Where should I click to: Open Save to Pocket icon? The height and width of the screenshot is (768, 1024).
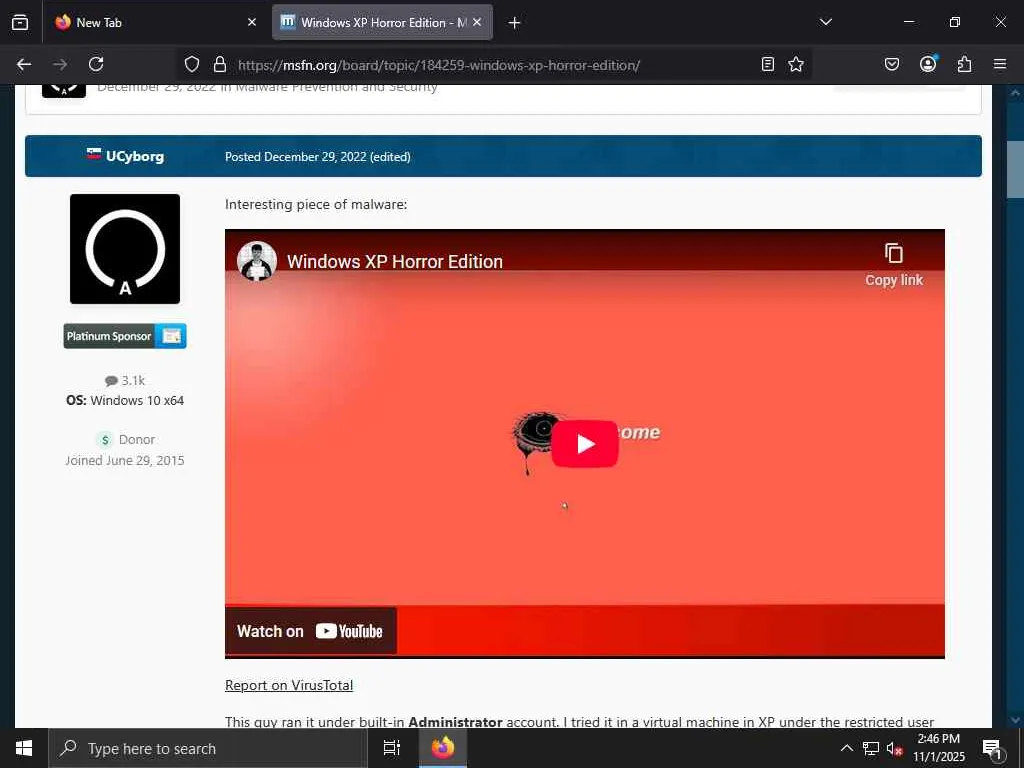tap(891, 64)
